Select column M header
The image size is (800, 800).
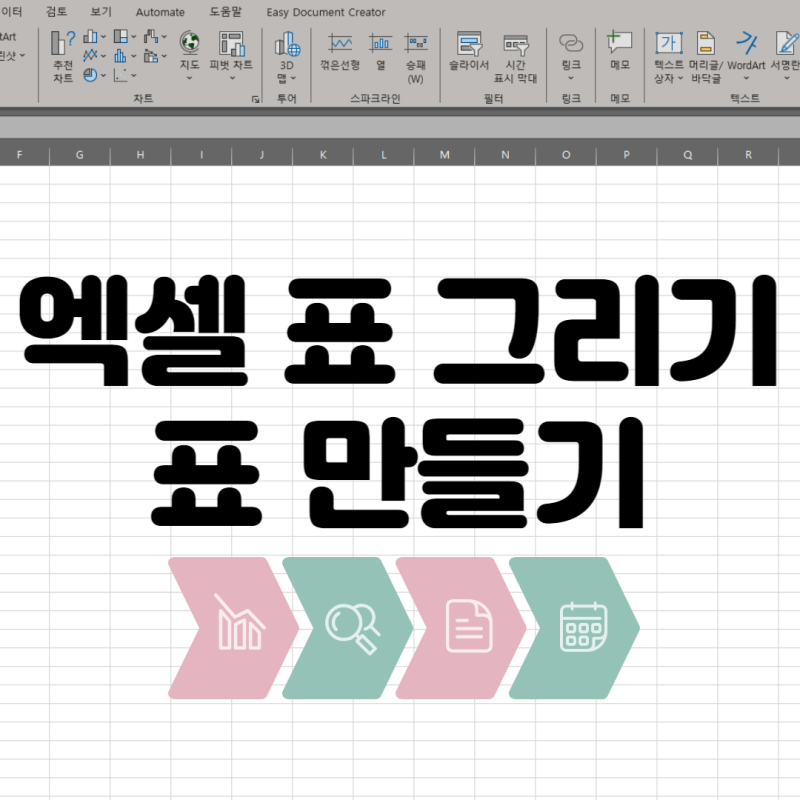pos(444,154)
